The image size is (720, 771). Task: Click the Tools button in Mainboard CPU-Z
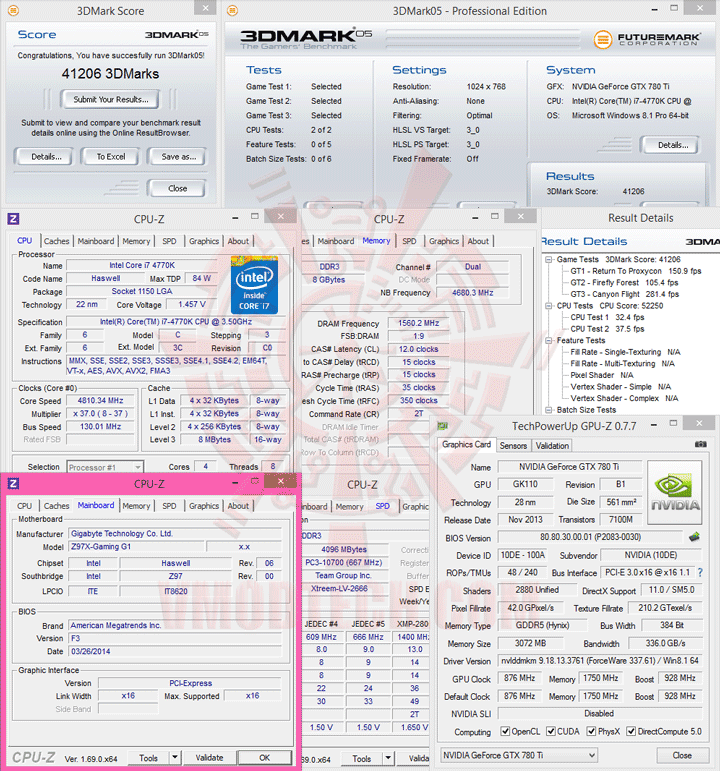(x=149, y=758)
